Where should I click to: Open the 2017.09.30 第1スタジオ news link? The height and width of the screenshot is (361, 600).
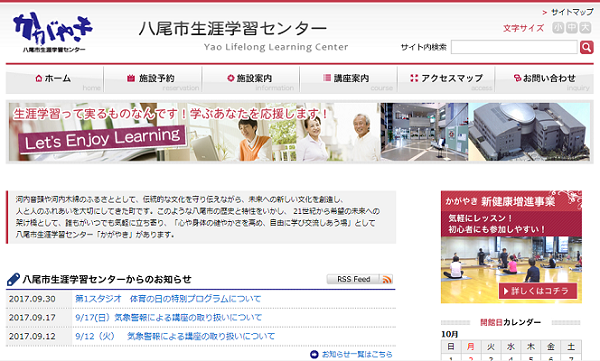point(168,299)
